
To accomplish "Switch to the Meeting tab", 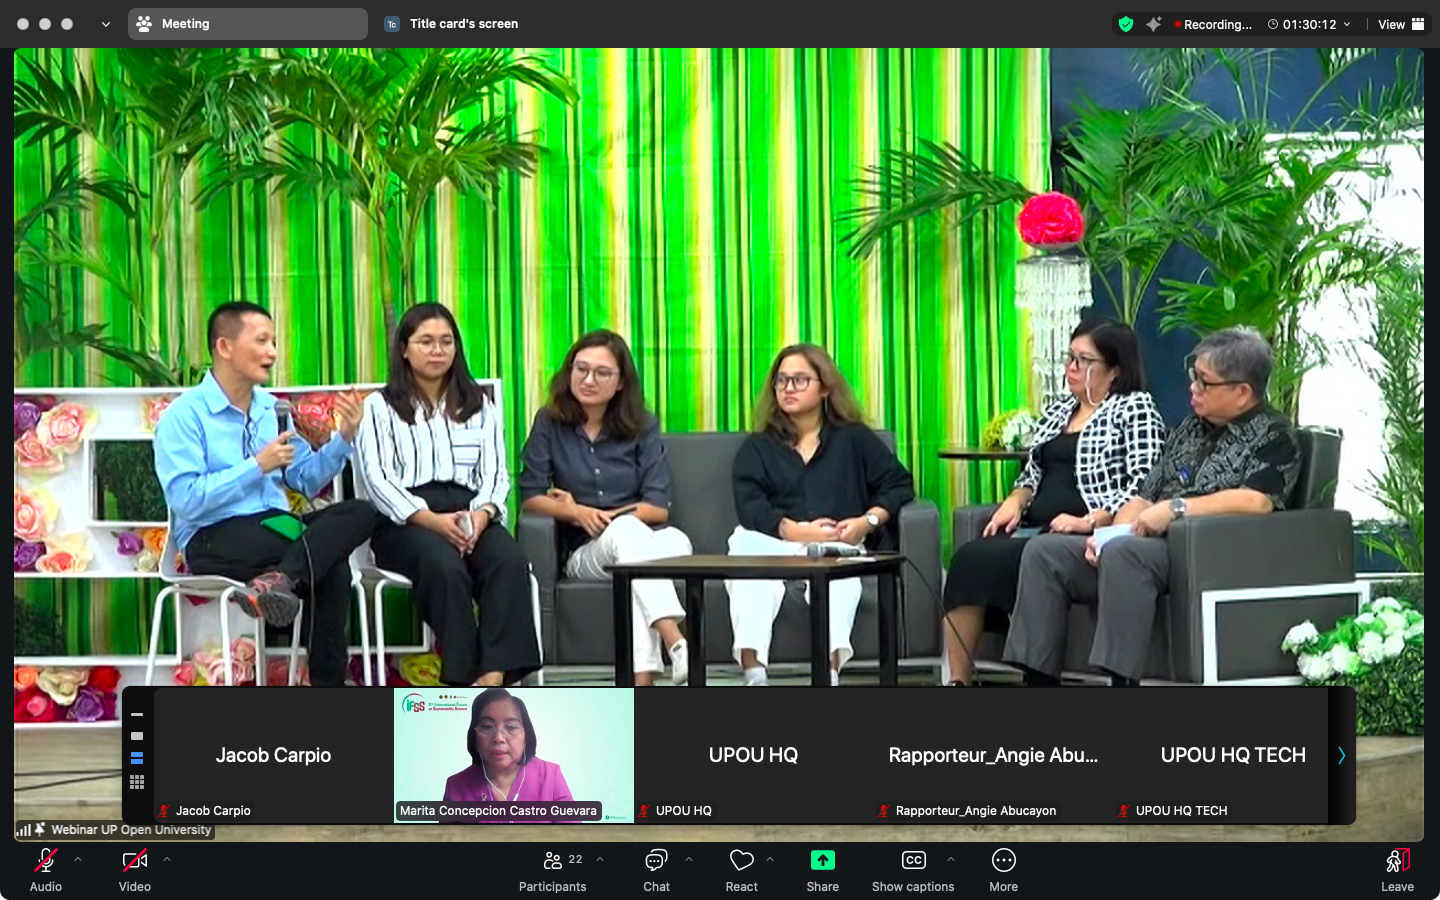I will 247,24.
